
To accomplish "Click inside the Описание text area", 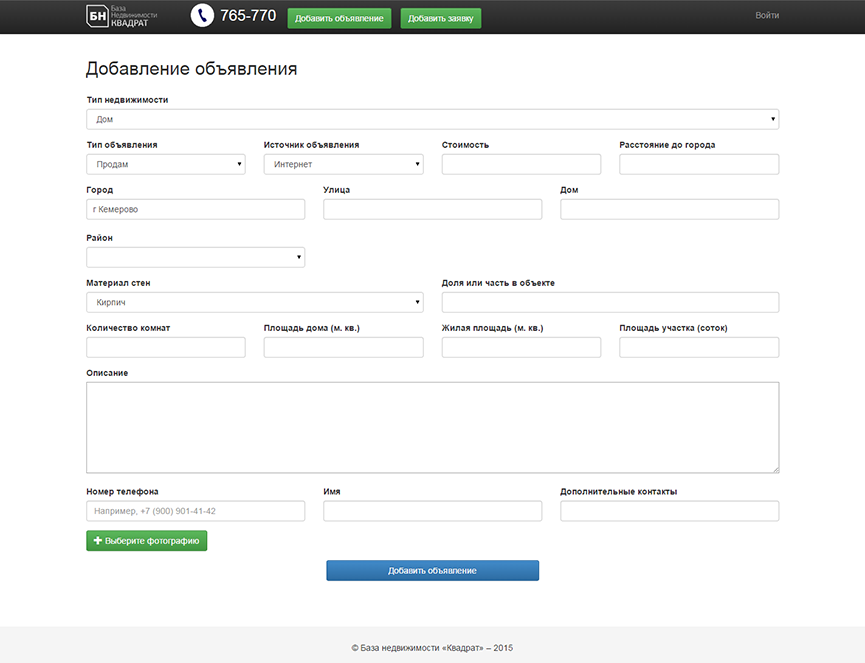I will (x=432, y=427).
